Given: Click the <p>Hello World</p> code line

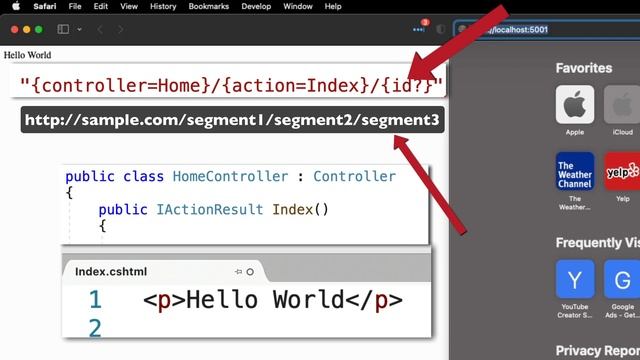Looking at the screenshot, I should click(x=273, y=300).
